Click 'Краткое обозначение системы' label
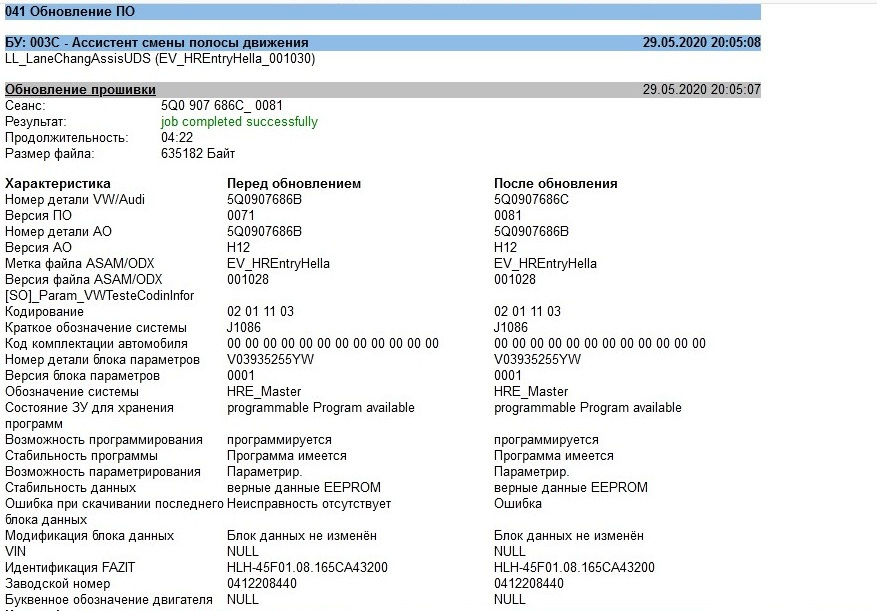 96,328
